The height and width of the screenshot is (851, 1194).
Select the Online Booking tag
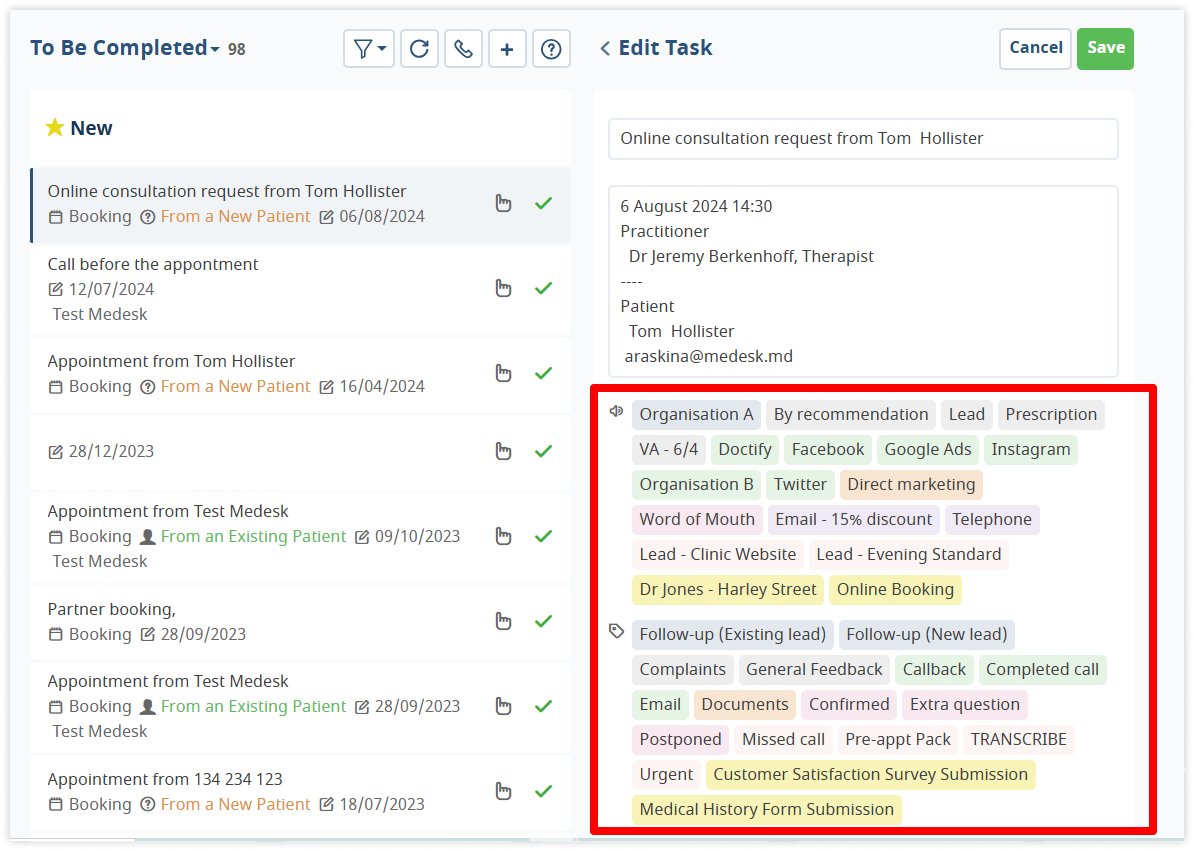[x=895, y=590]
